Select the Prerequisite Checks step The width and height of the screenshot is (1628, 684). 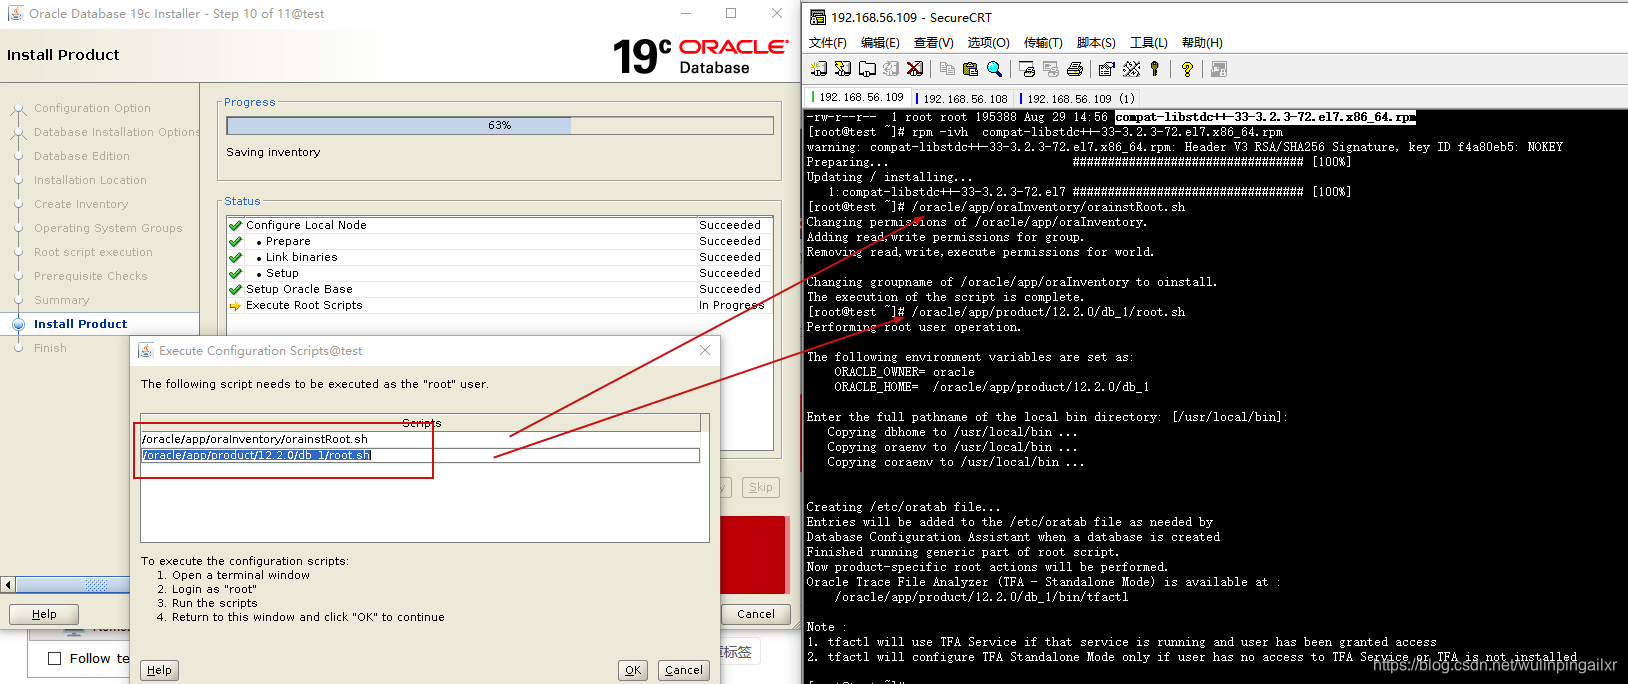point(90,276)
